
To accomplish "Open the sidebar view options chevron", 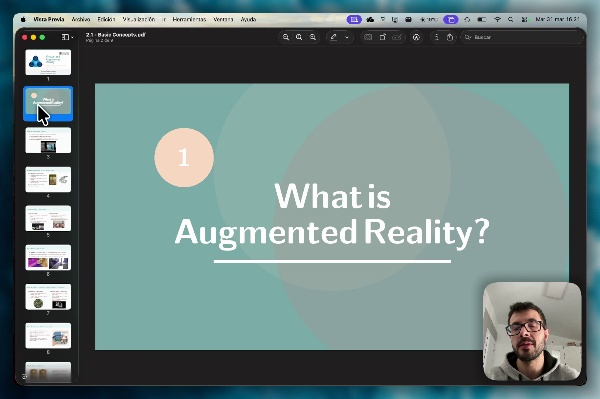I will coord(72,37).
